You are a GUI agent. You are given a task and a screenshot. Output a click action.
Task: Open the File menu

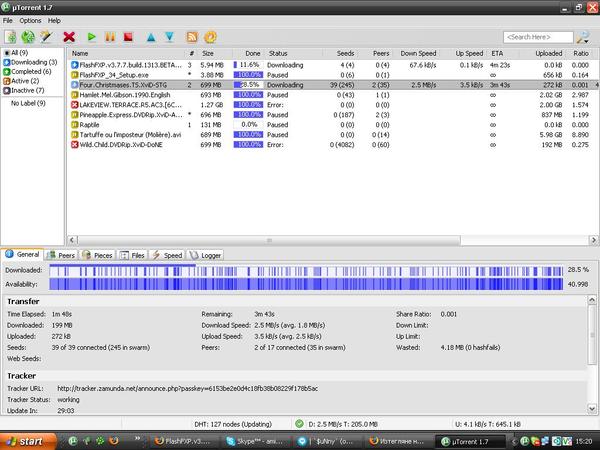tap(8, 21)
